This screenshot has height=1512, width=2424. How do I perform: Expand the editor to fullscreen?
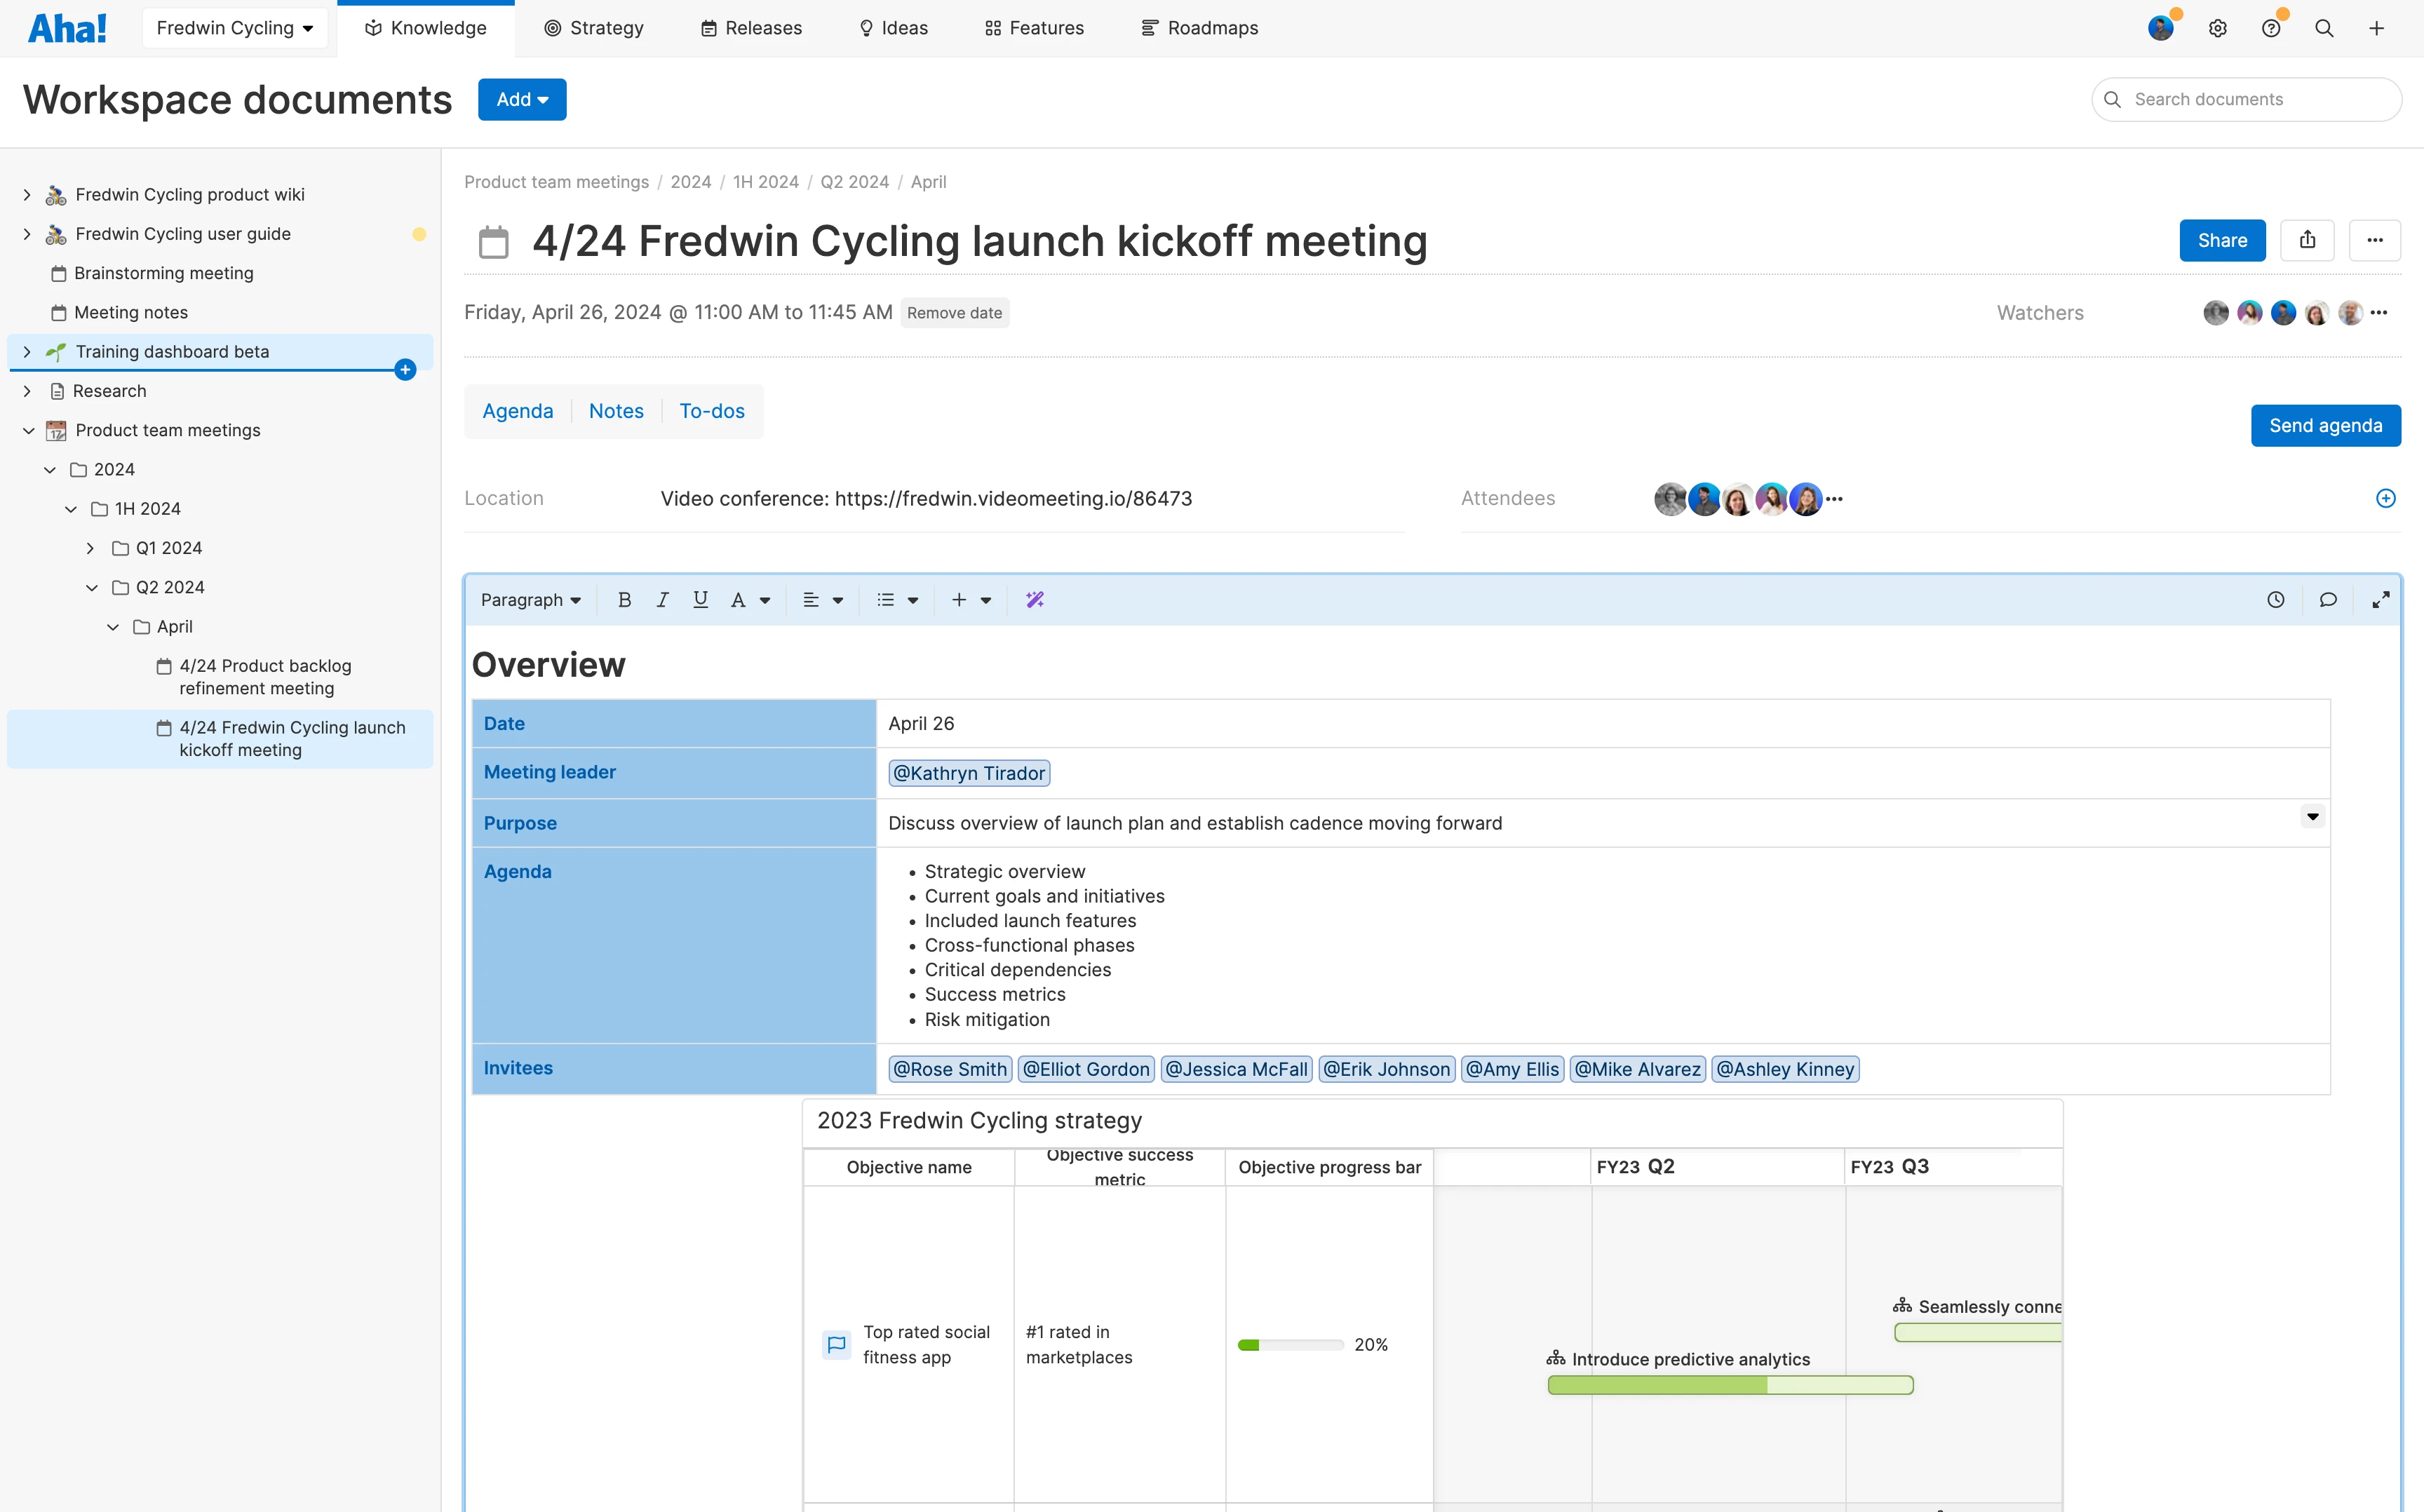pyautogui.click(x=2381, y=599)
